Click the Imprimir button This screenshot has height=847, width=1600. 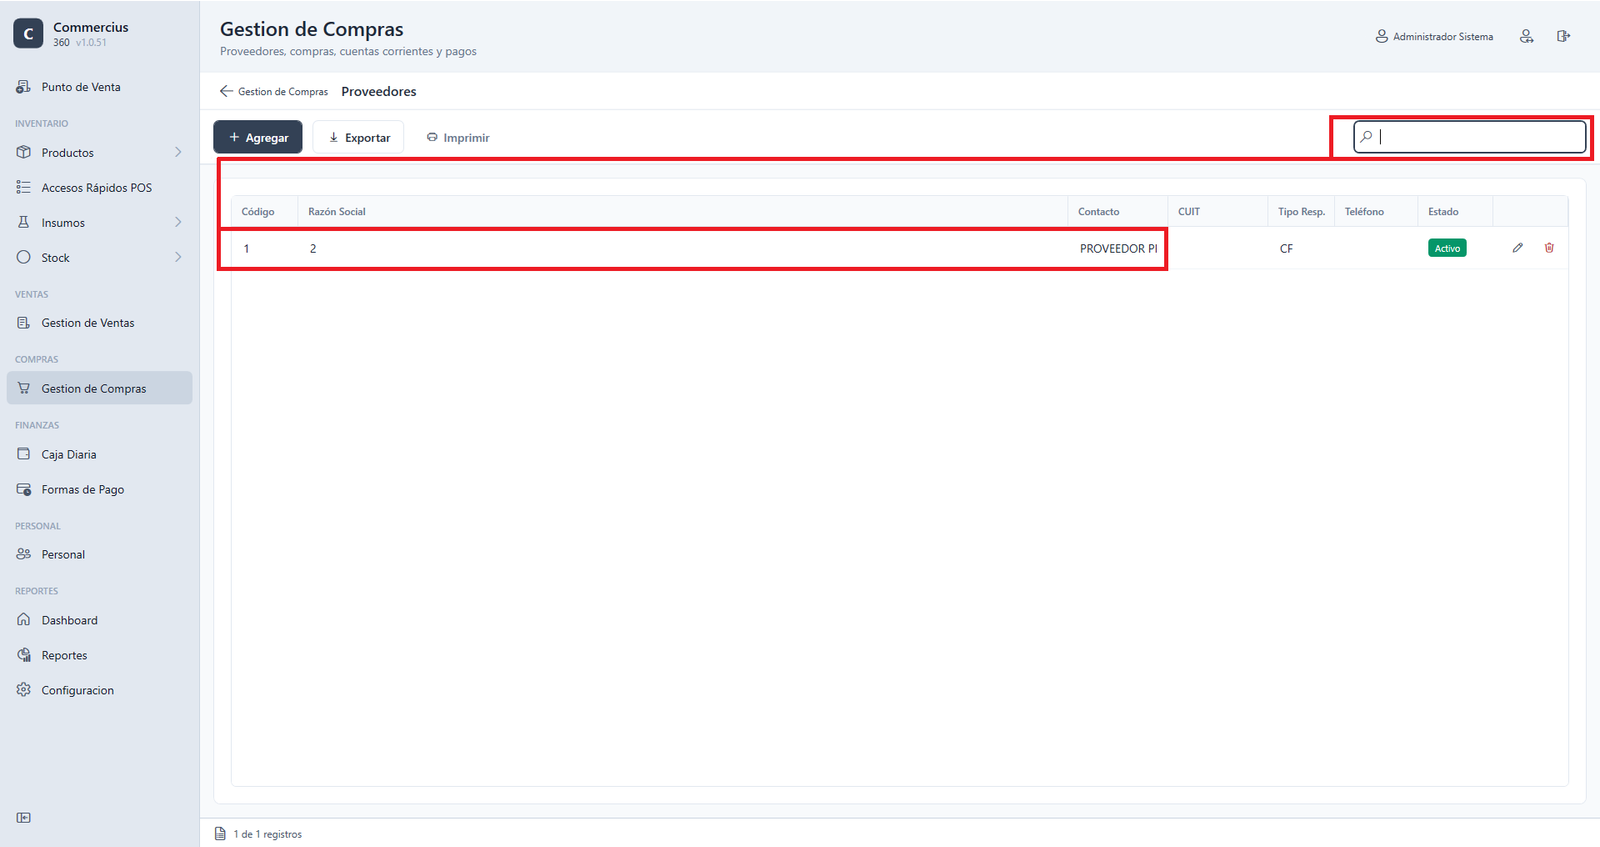(x=458, y=137)
